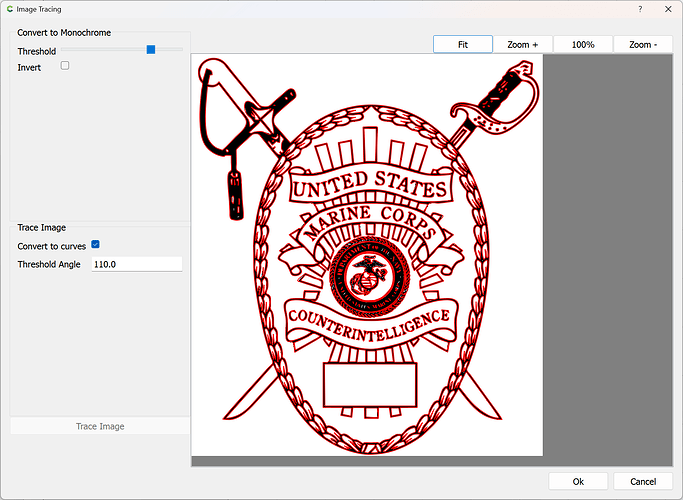Set preview zoom to 100%
Screen dimensions: 683x500
583,44
